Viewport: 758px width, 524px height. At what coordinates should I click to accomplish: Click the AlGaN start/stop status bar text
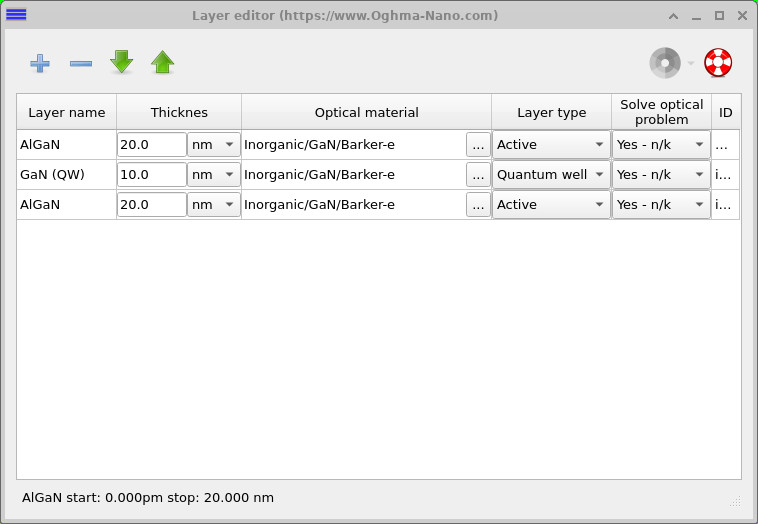point(148,497)
